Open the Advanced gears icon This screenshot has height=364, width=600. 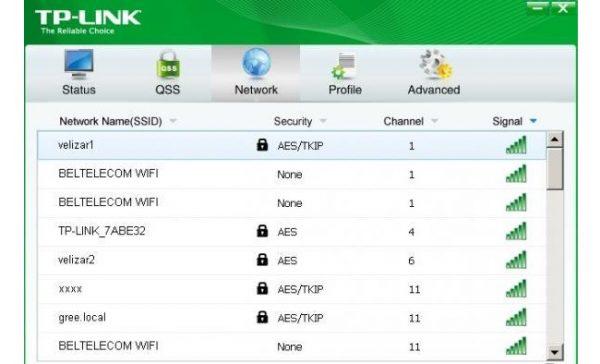click(x=435, y=64)
